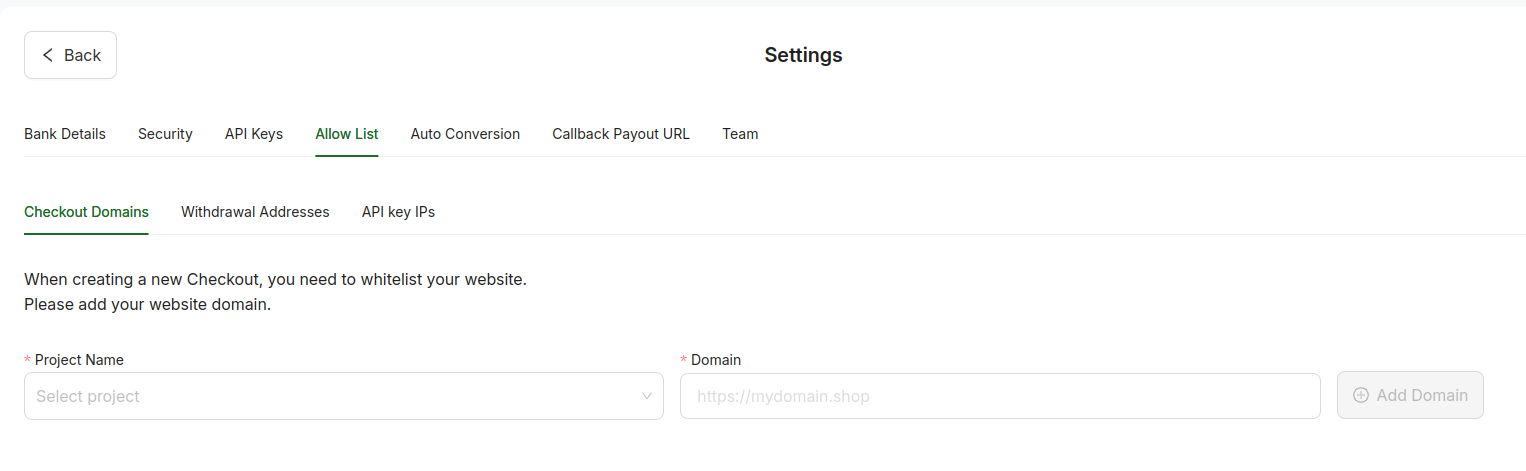1526x471 pixels.
Task: Open the Select project combo box
Action: click(x=344, y=396)
